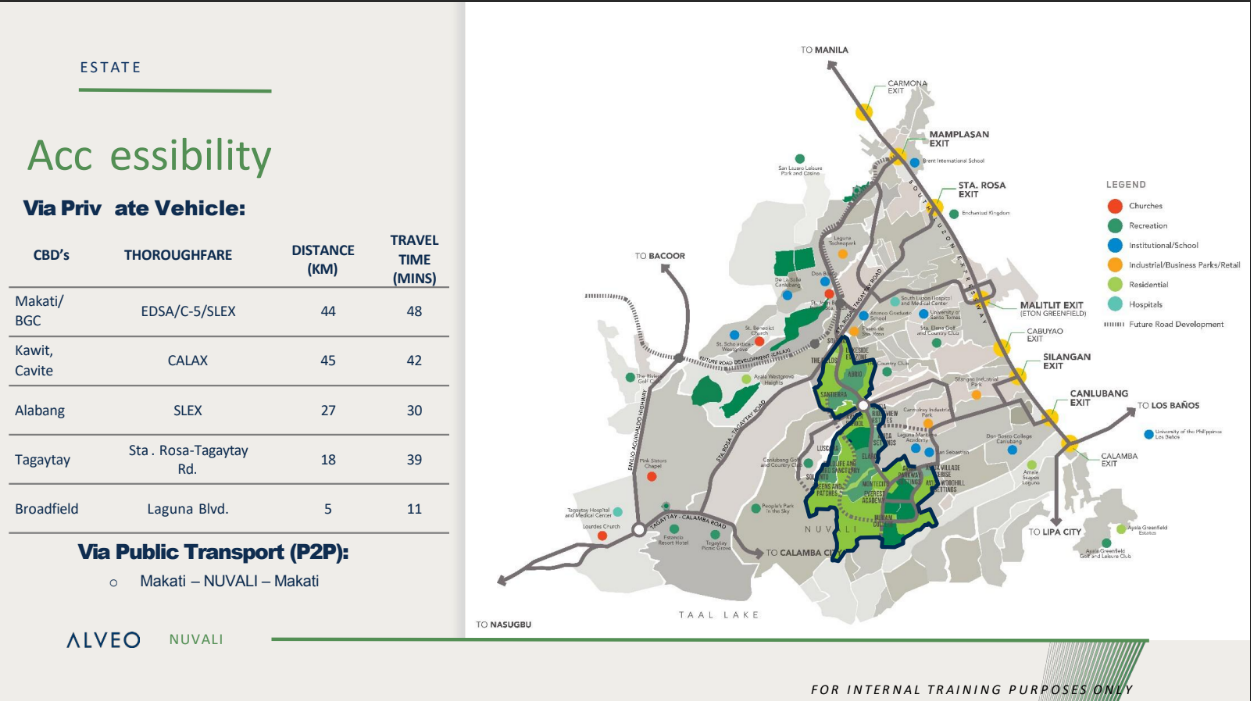This screenshot has width=1251, height=701.
Task: Click the orange Industrial/Business Parks legend swatch
Action: click(1115, 265)
